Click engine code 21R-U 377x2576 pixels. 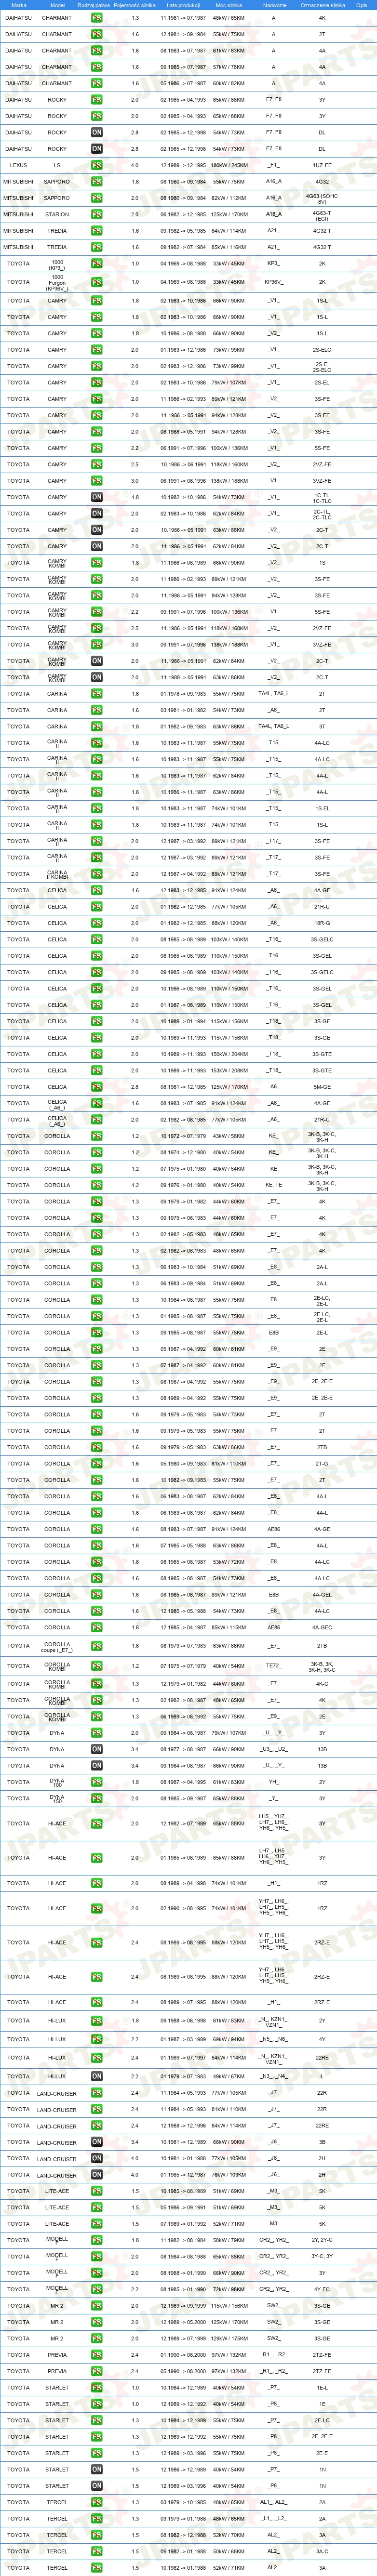[322, 907]
